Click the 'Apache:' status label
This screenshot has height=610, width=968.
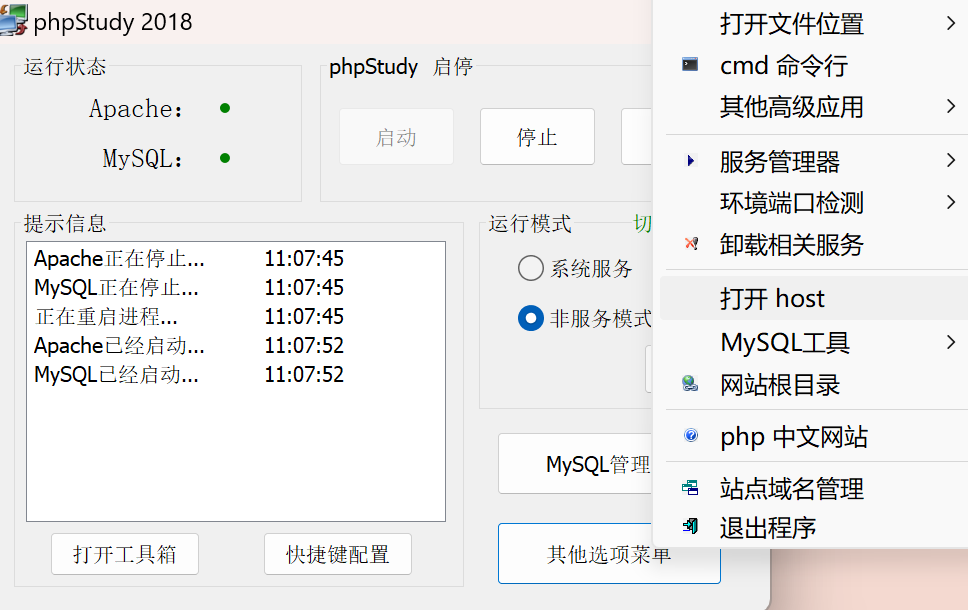click(136, 109)
